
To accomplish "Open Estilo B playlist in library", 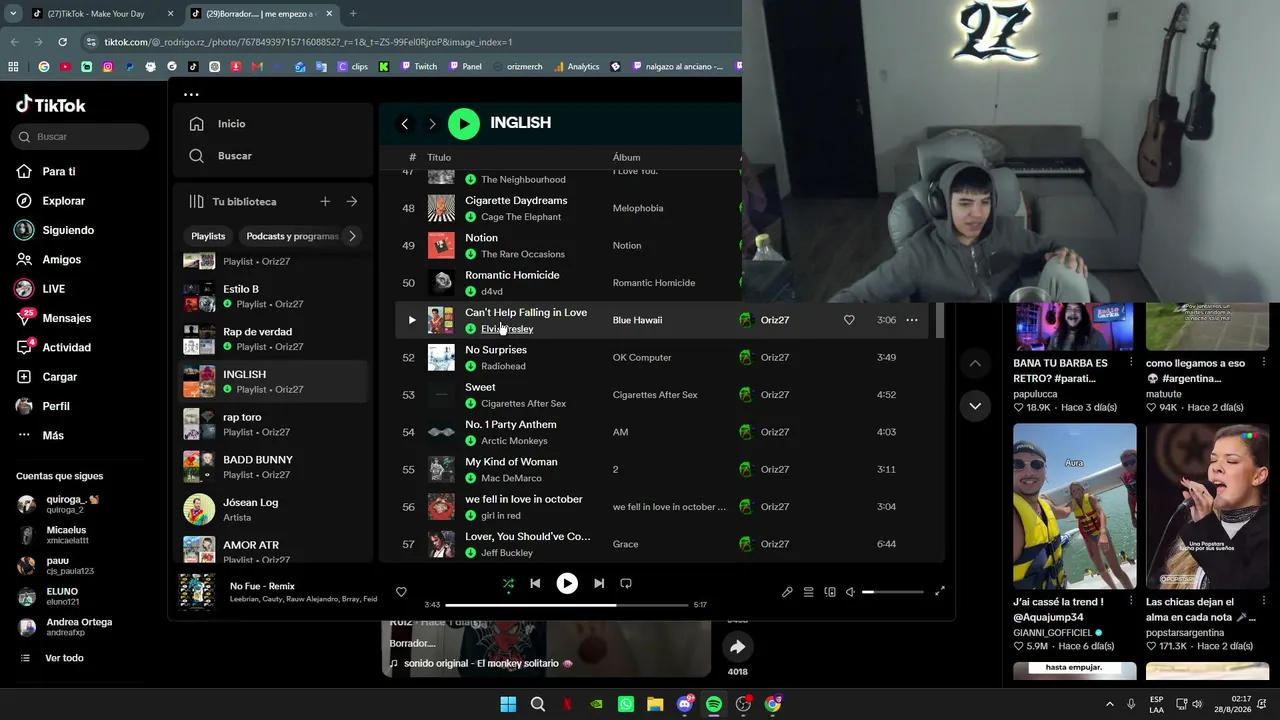I will 274,296.
